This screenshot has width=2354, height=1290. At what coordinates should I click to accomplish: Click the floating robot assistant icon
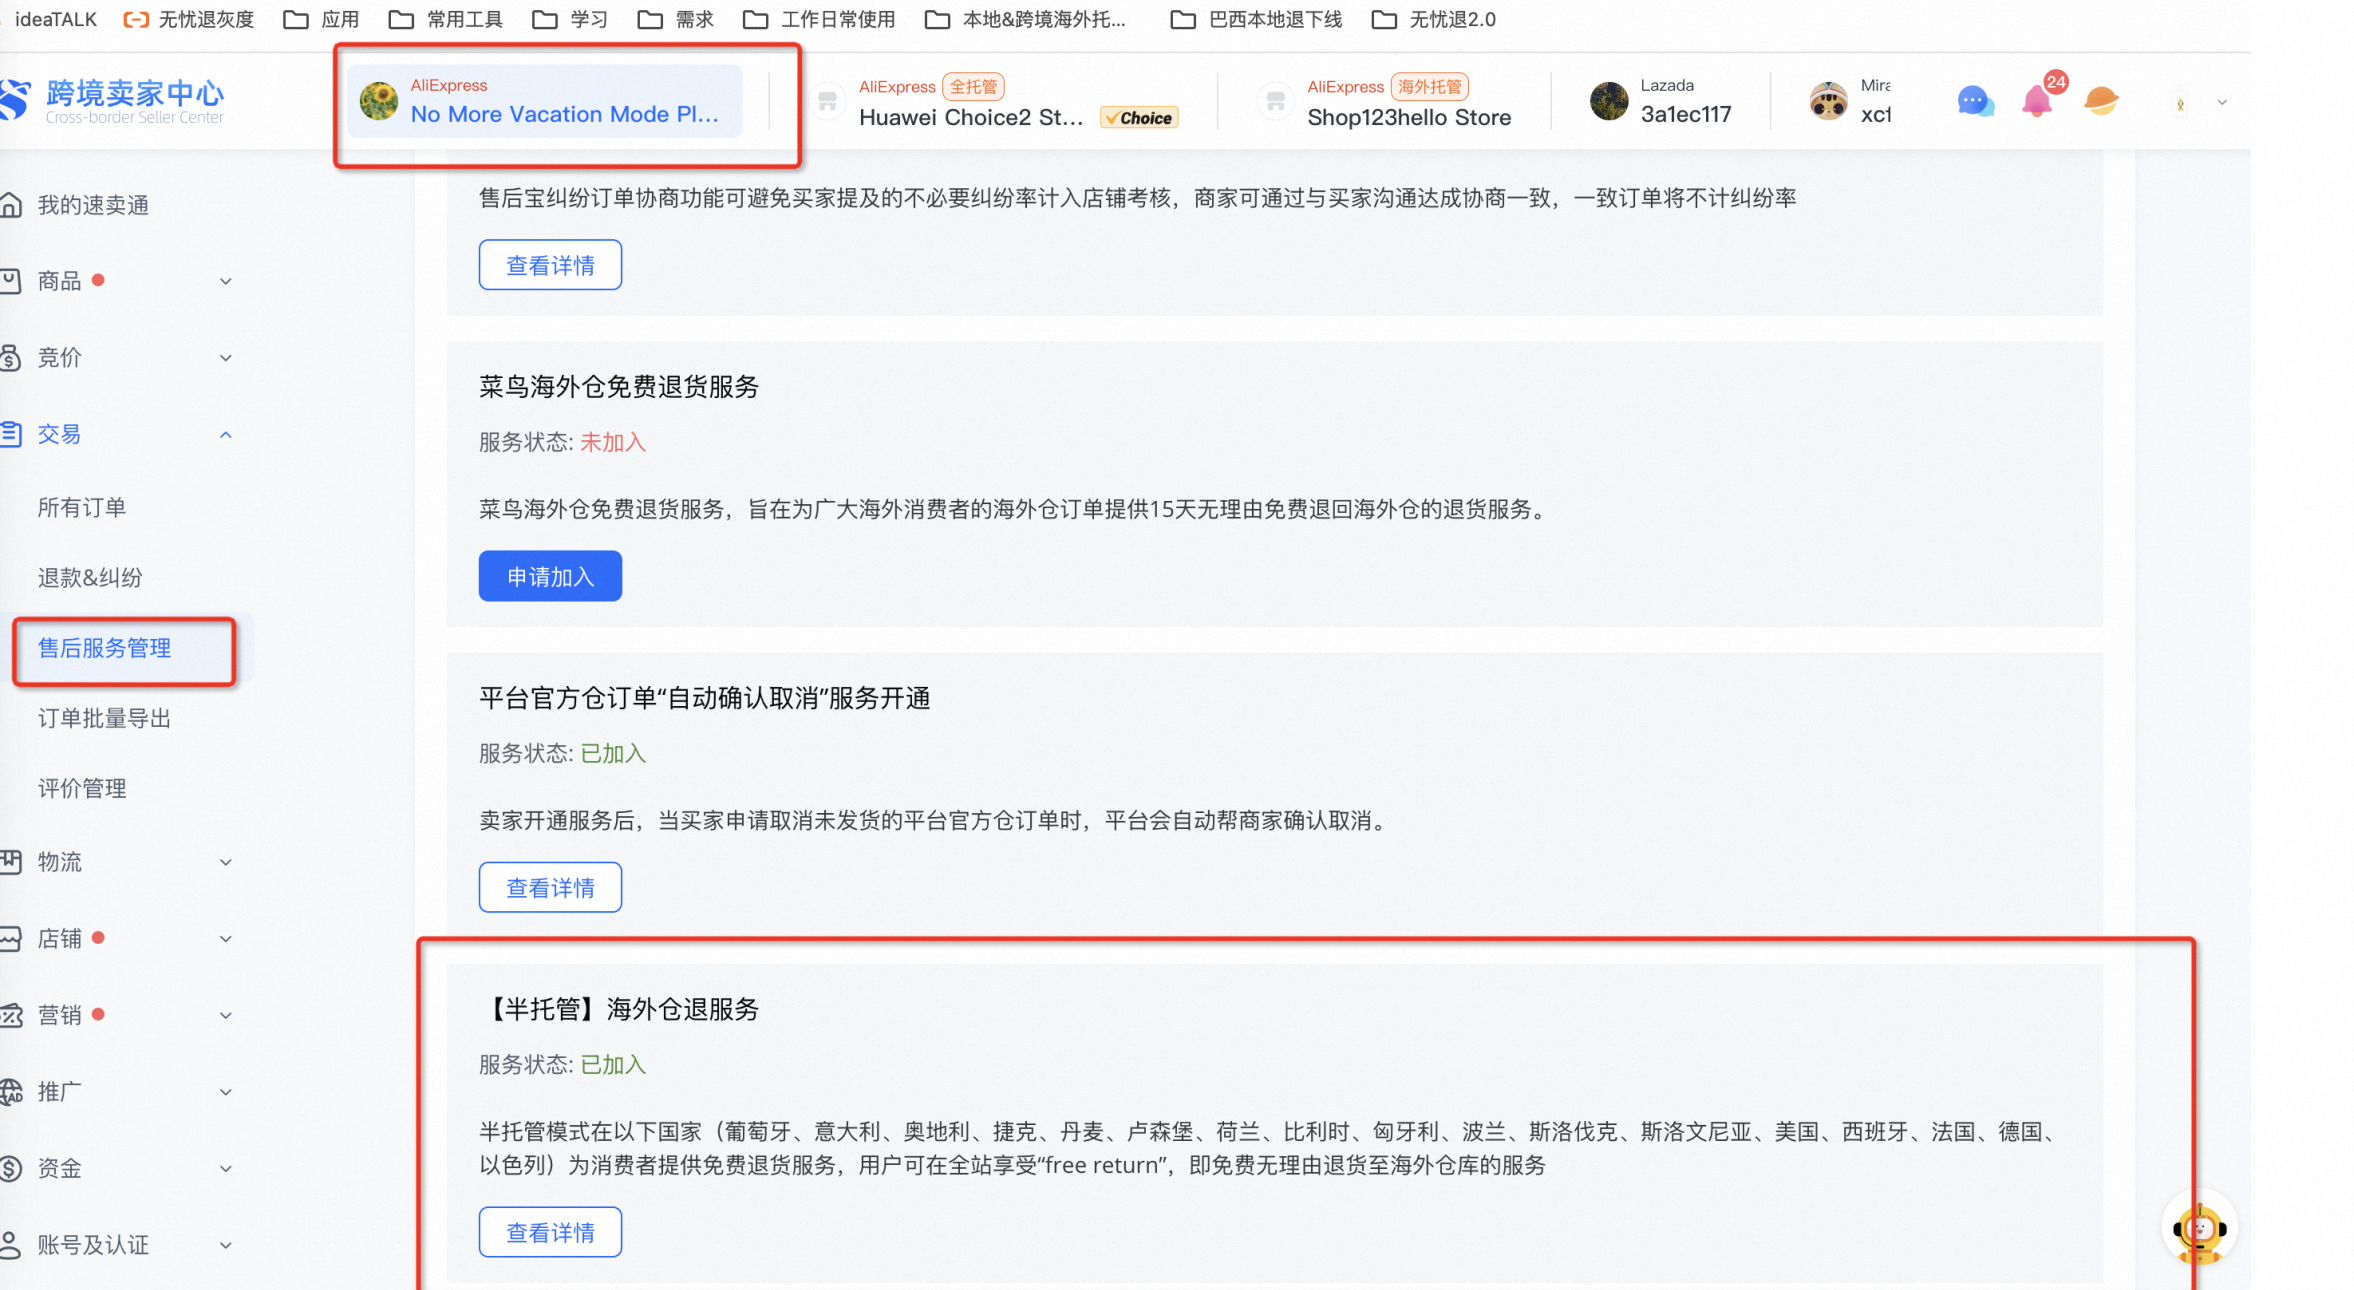click(x=2199, y=1228)
